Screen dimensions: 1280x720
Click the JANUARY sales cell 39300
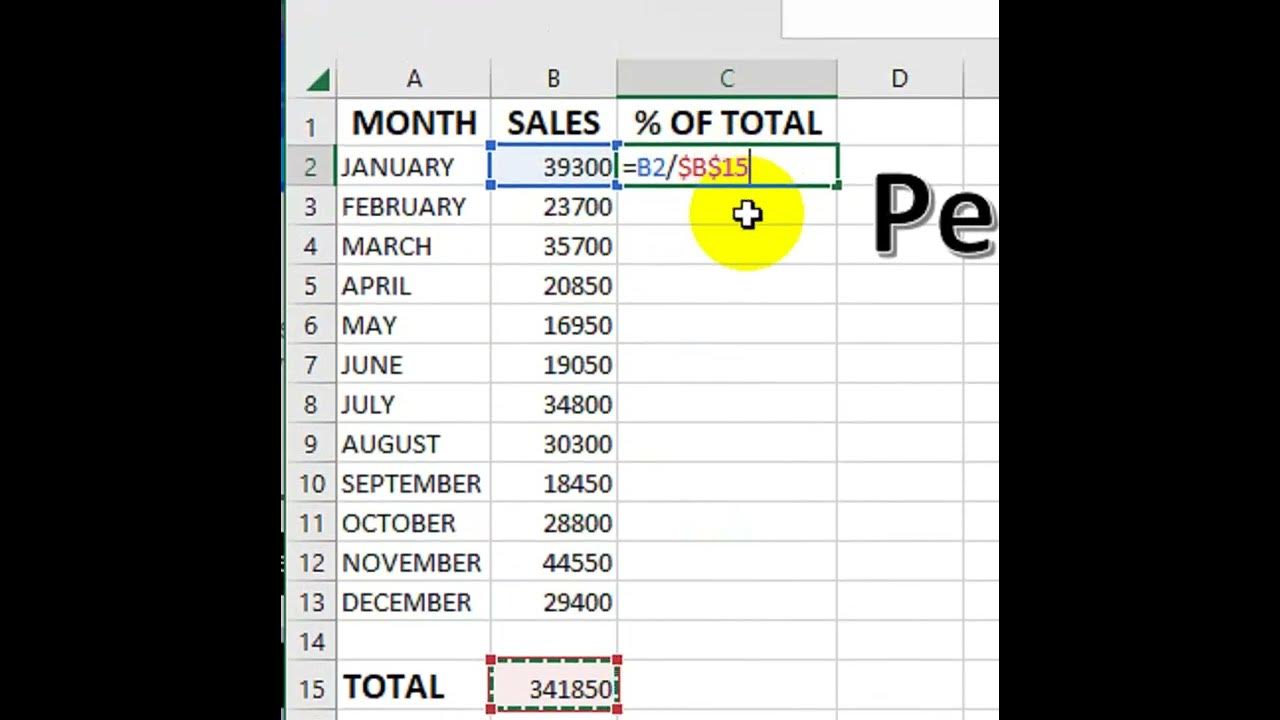554,167
